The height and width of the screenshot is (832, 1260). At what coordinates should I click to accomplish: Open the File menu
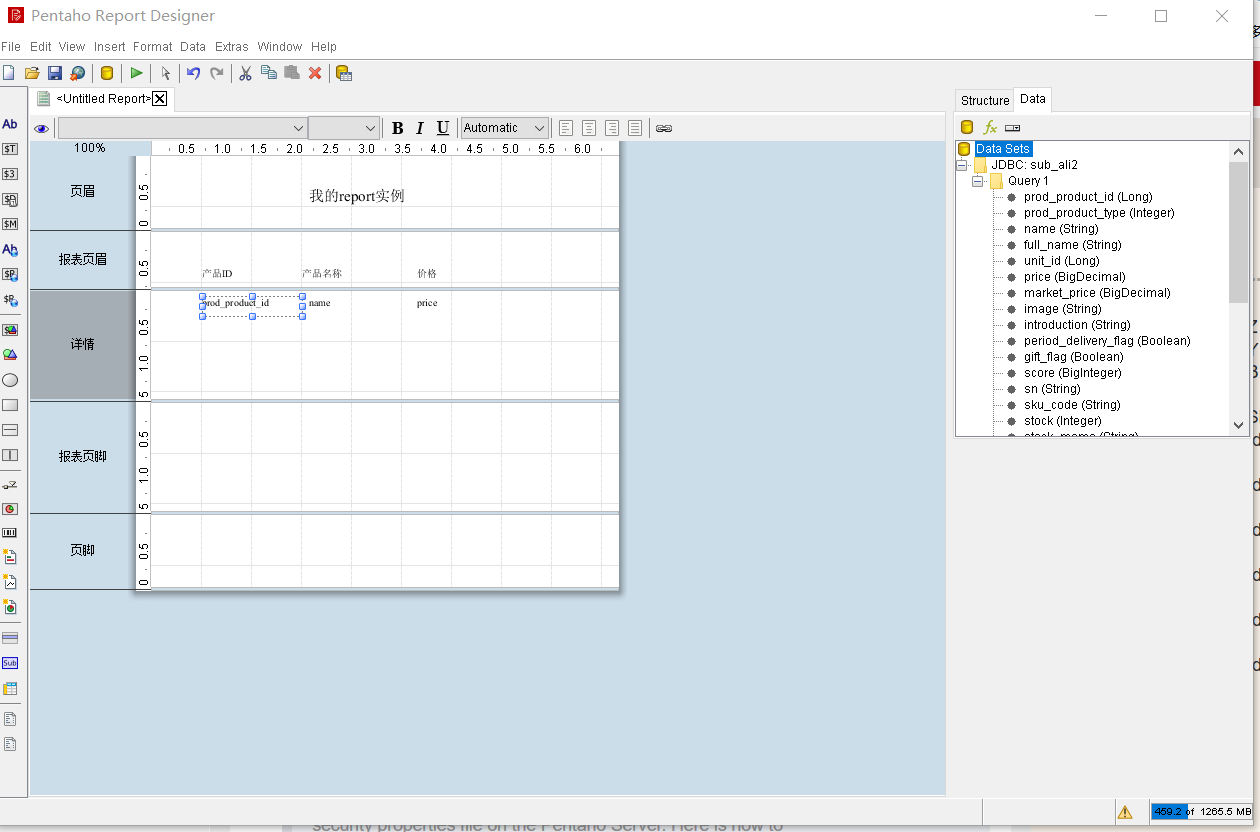click(x=11, y=47)
